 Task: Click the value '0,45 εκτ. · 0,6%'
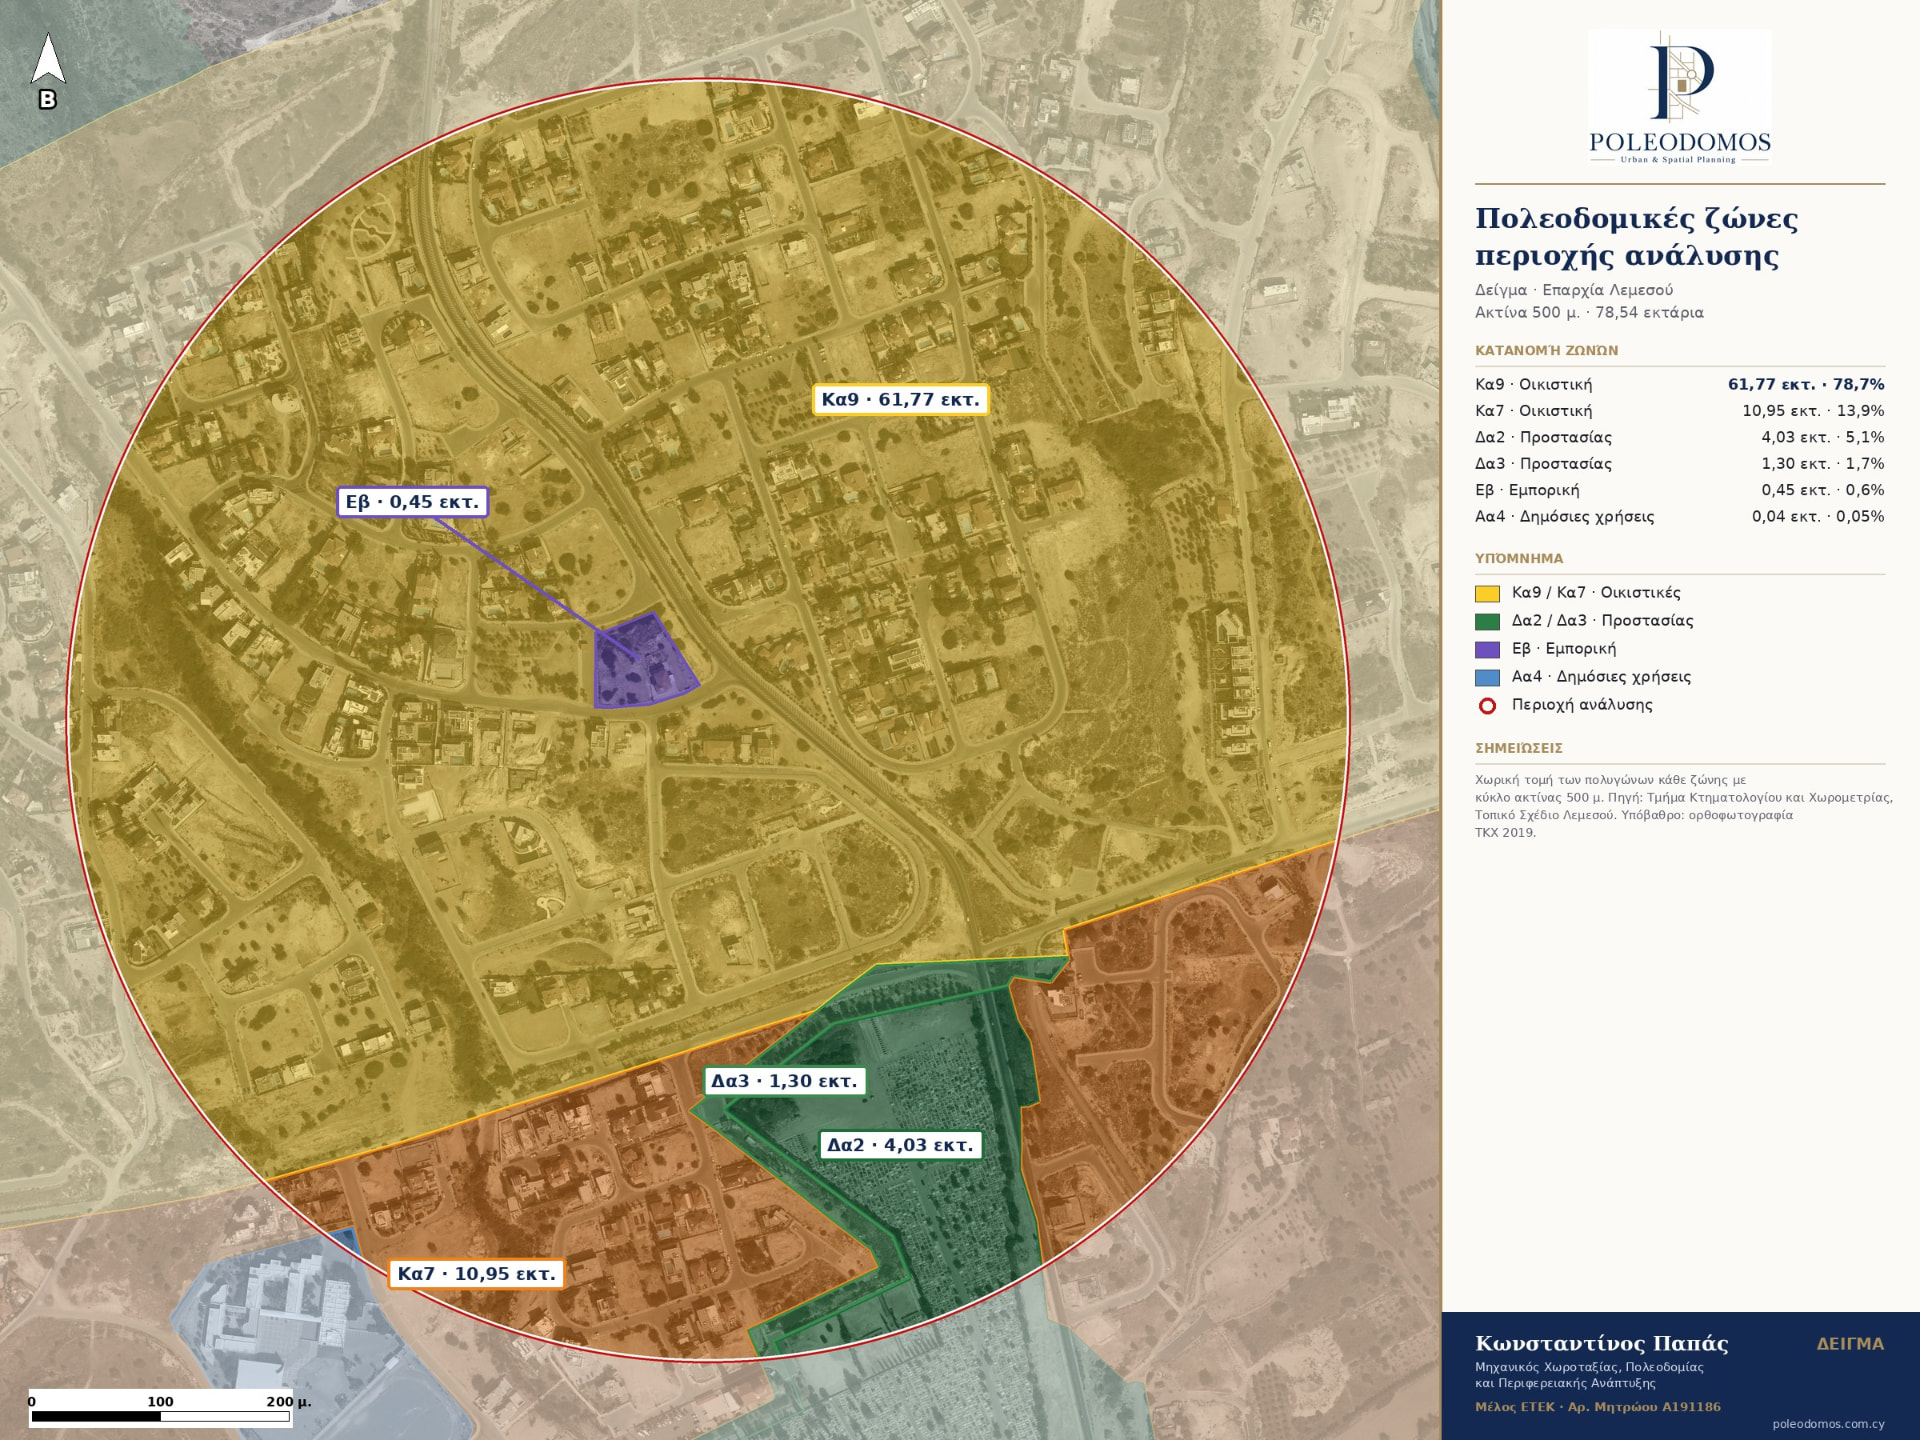[1823, 491]
